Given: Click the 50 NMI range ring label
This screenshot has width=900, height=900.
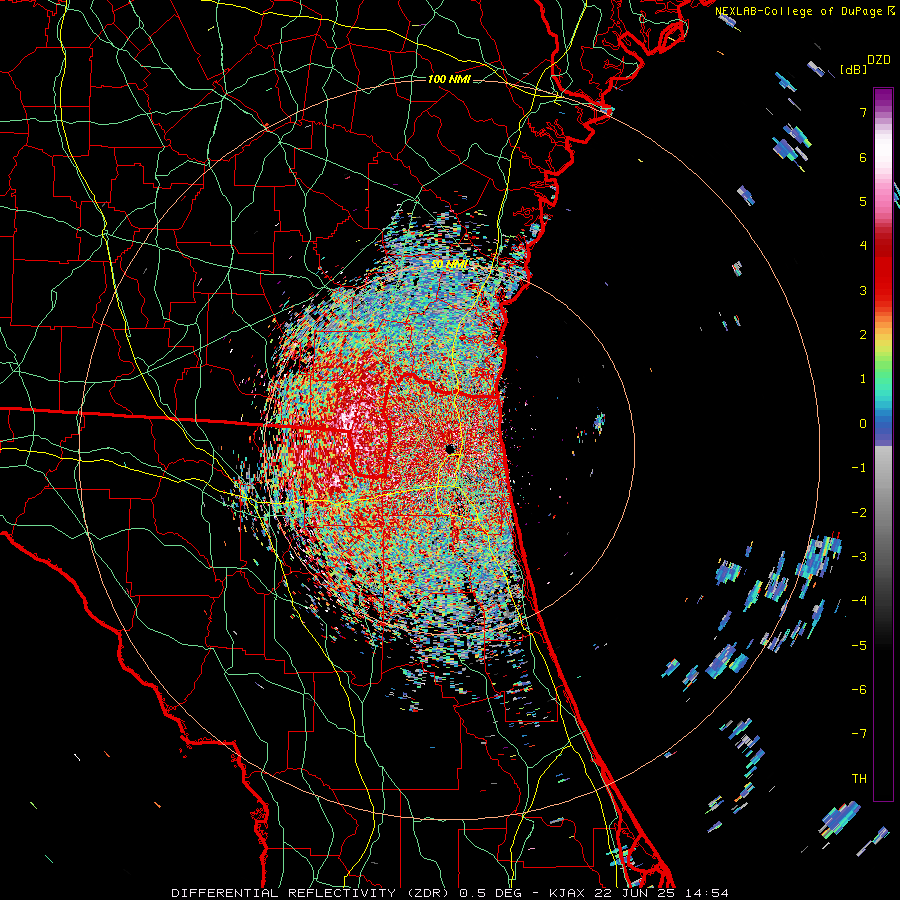Looking at the screenshot, I should [449, 265].
